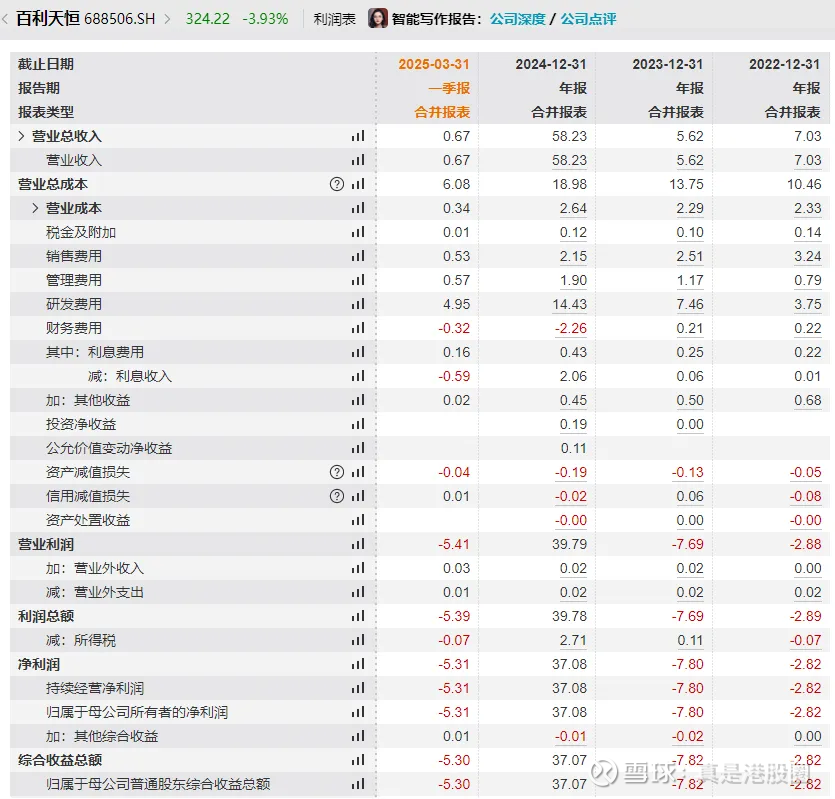Click the 2024 财务费用 value -2.26
Image resolution: width=835 pixels, height=799 pixels.
click(x=571, y=328)
